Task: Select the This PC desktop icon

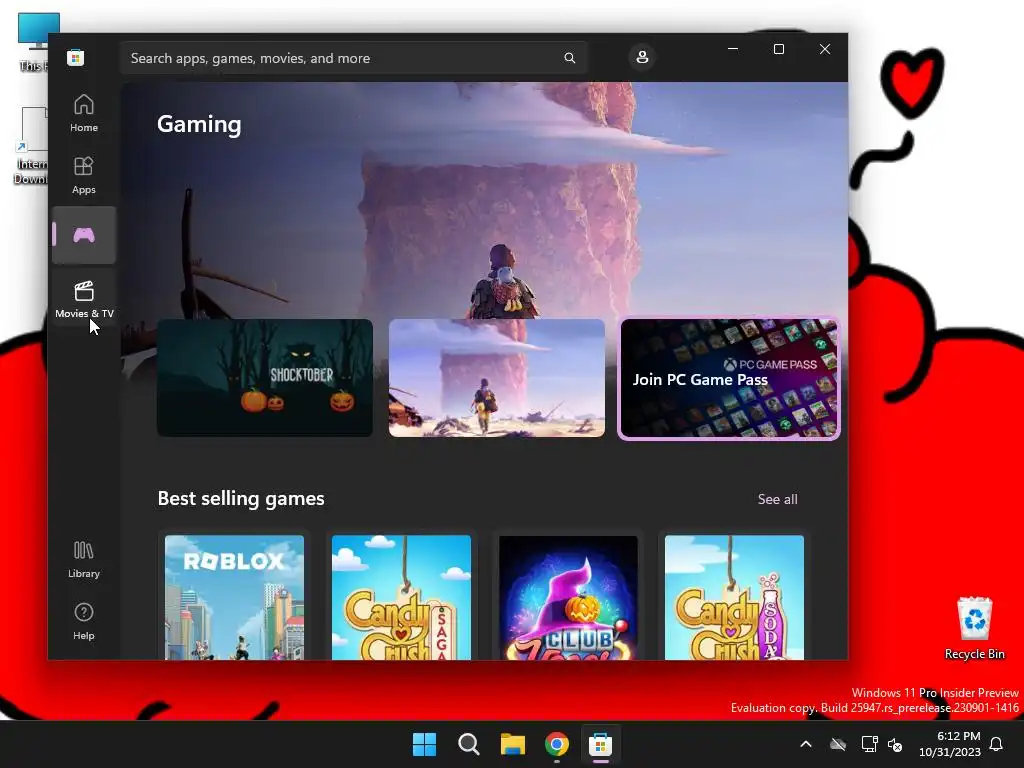Action: (33, 42)
